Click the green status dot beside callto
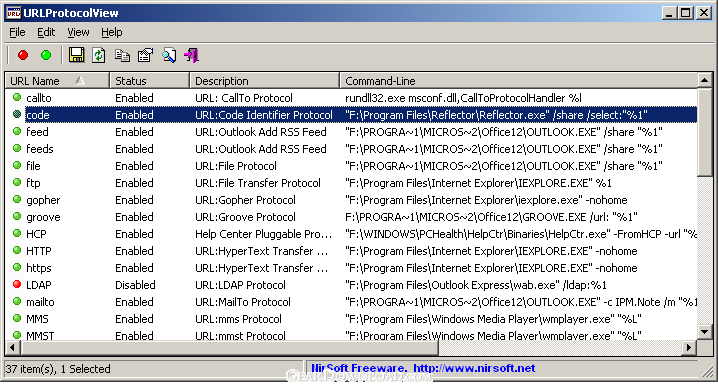The height and width of the screenshot is (384, 718). click(17, 97)
